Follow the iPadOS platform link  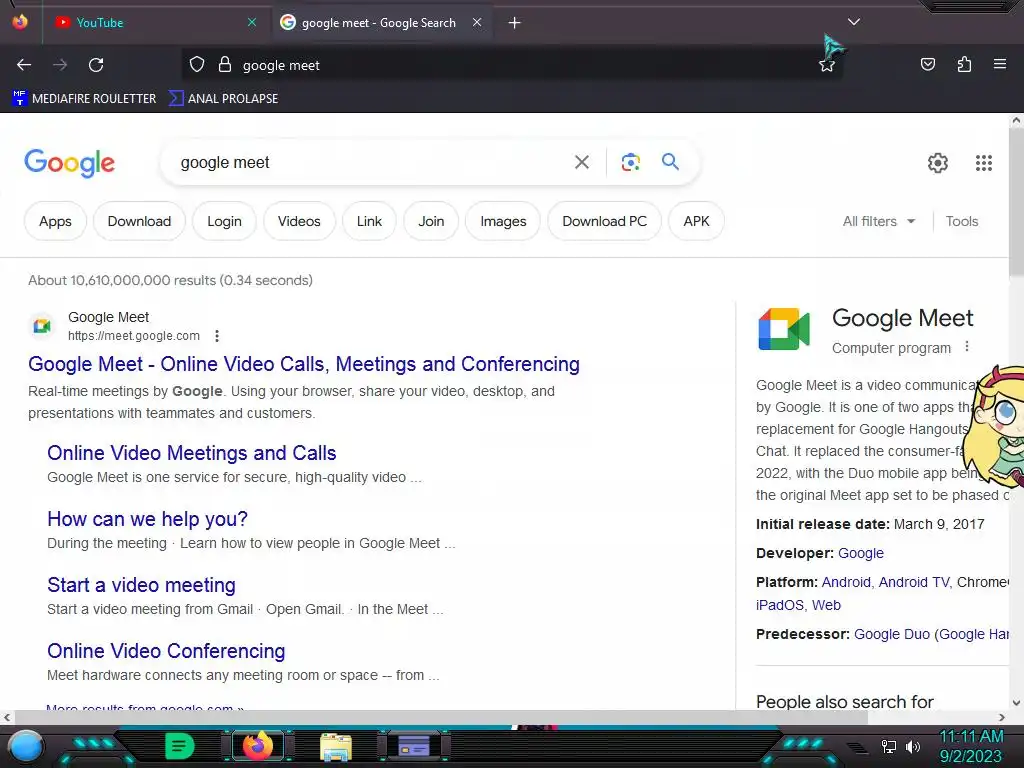(780, 605)
